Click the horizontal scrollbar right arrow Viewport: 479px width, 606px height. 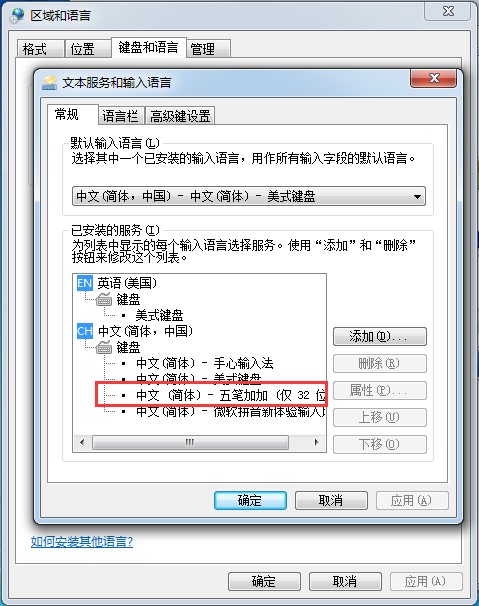(x=317, y=442)
